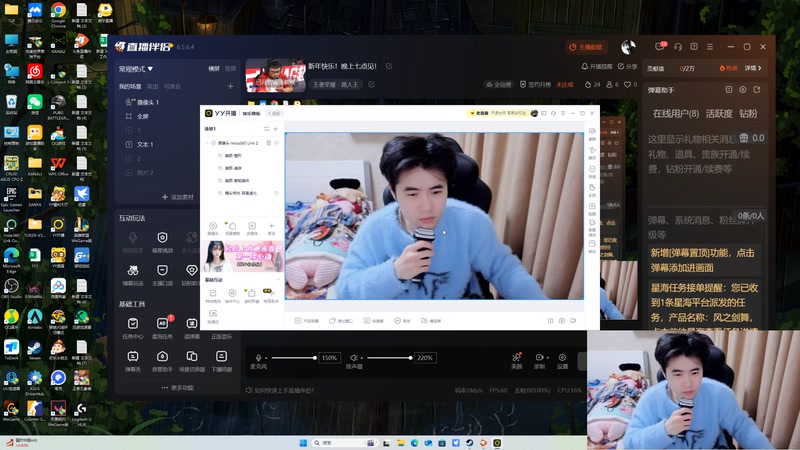Open 弹幕玩法 interactive tool

[x=133, y=274]
